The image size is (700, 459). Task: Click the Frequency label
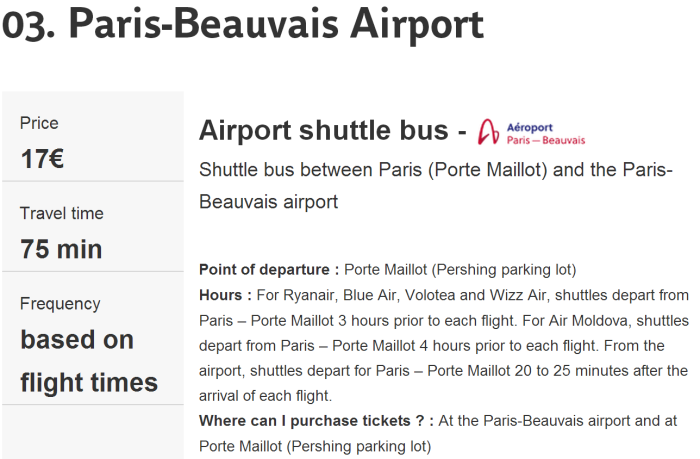(x=60, y=304)
